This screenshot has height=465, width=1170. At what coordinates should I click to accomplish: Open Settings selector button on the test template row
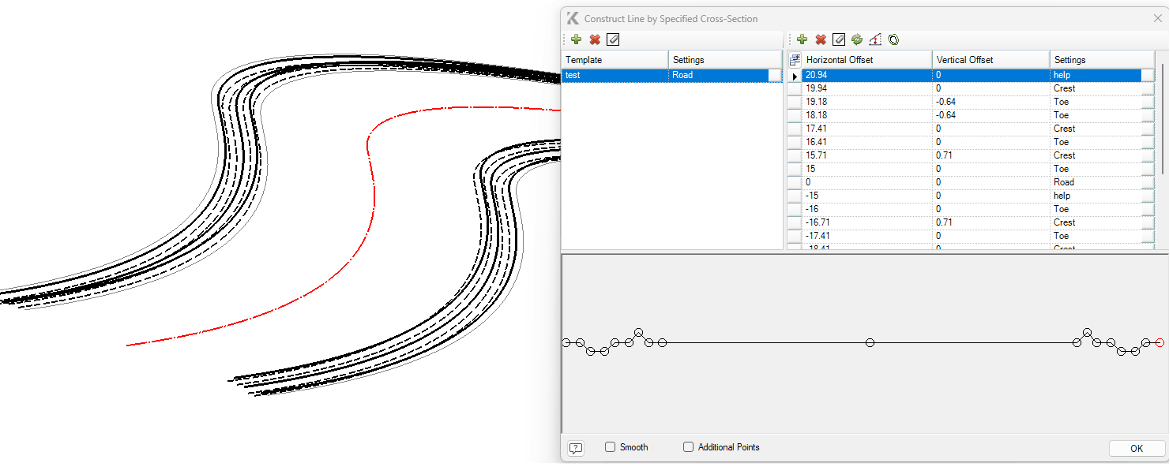pyautogui.click(x=775, y=75)
